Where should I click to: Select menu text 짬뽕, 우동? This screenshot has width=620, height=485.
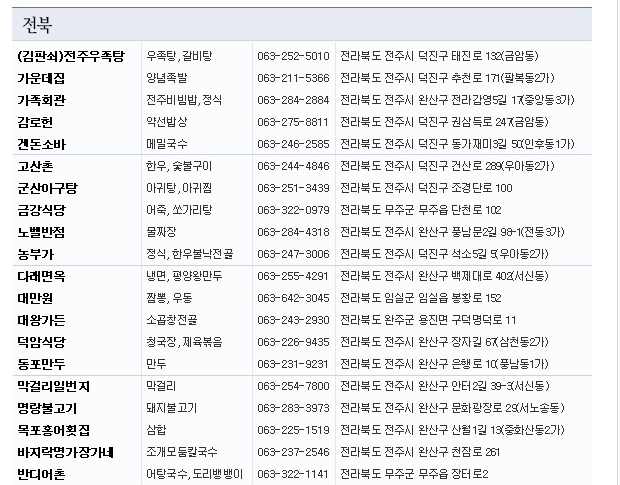point(169,298)
